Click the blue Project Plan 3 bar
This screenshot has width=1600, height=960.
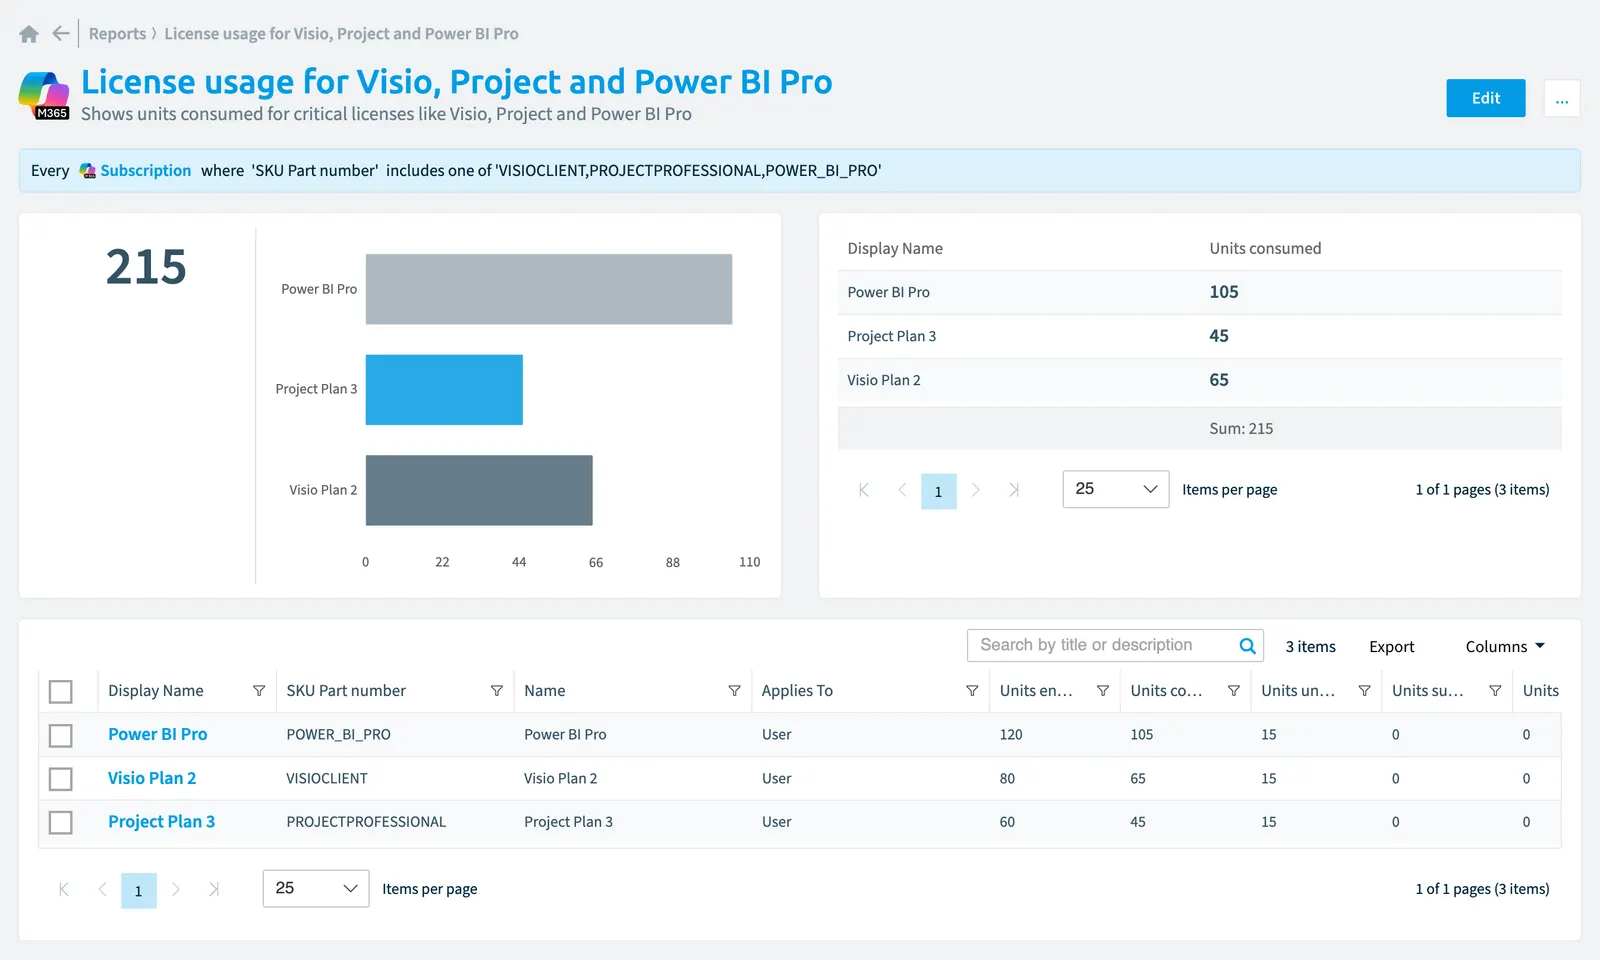click(444, 390)
